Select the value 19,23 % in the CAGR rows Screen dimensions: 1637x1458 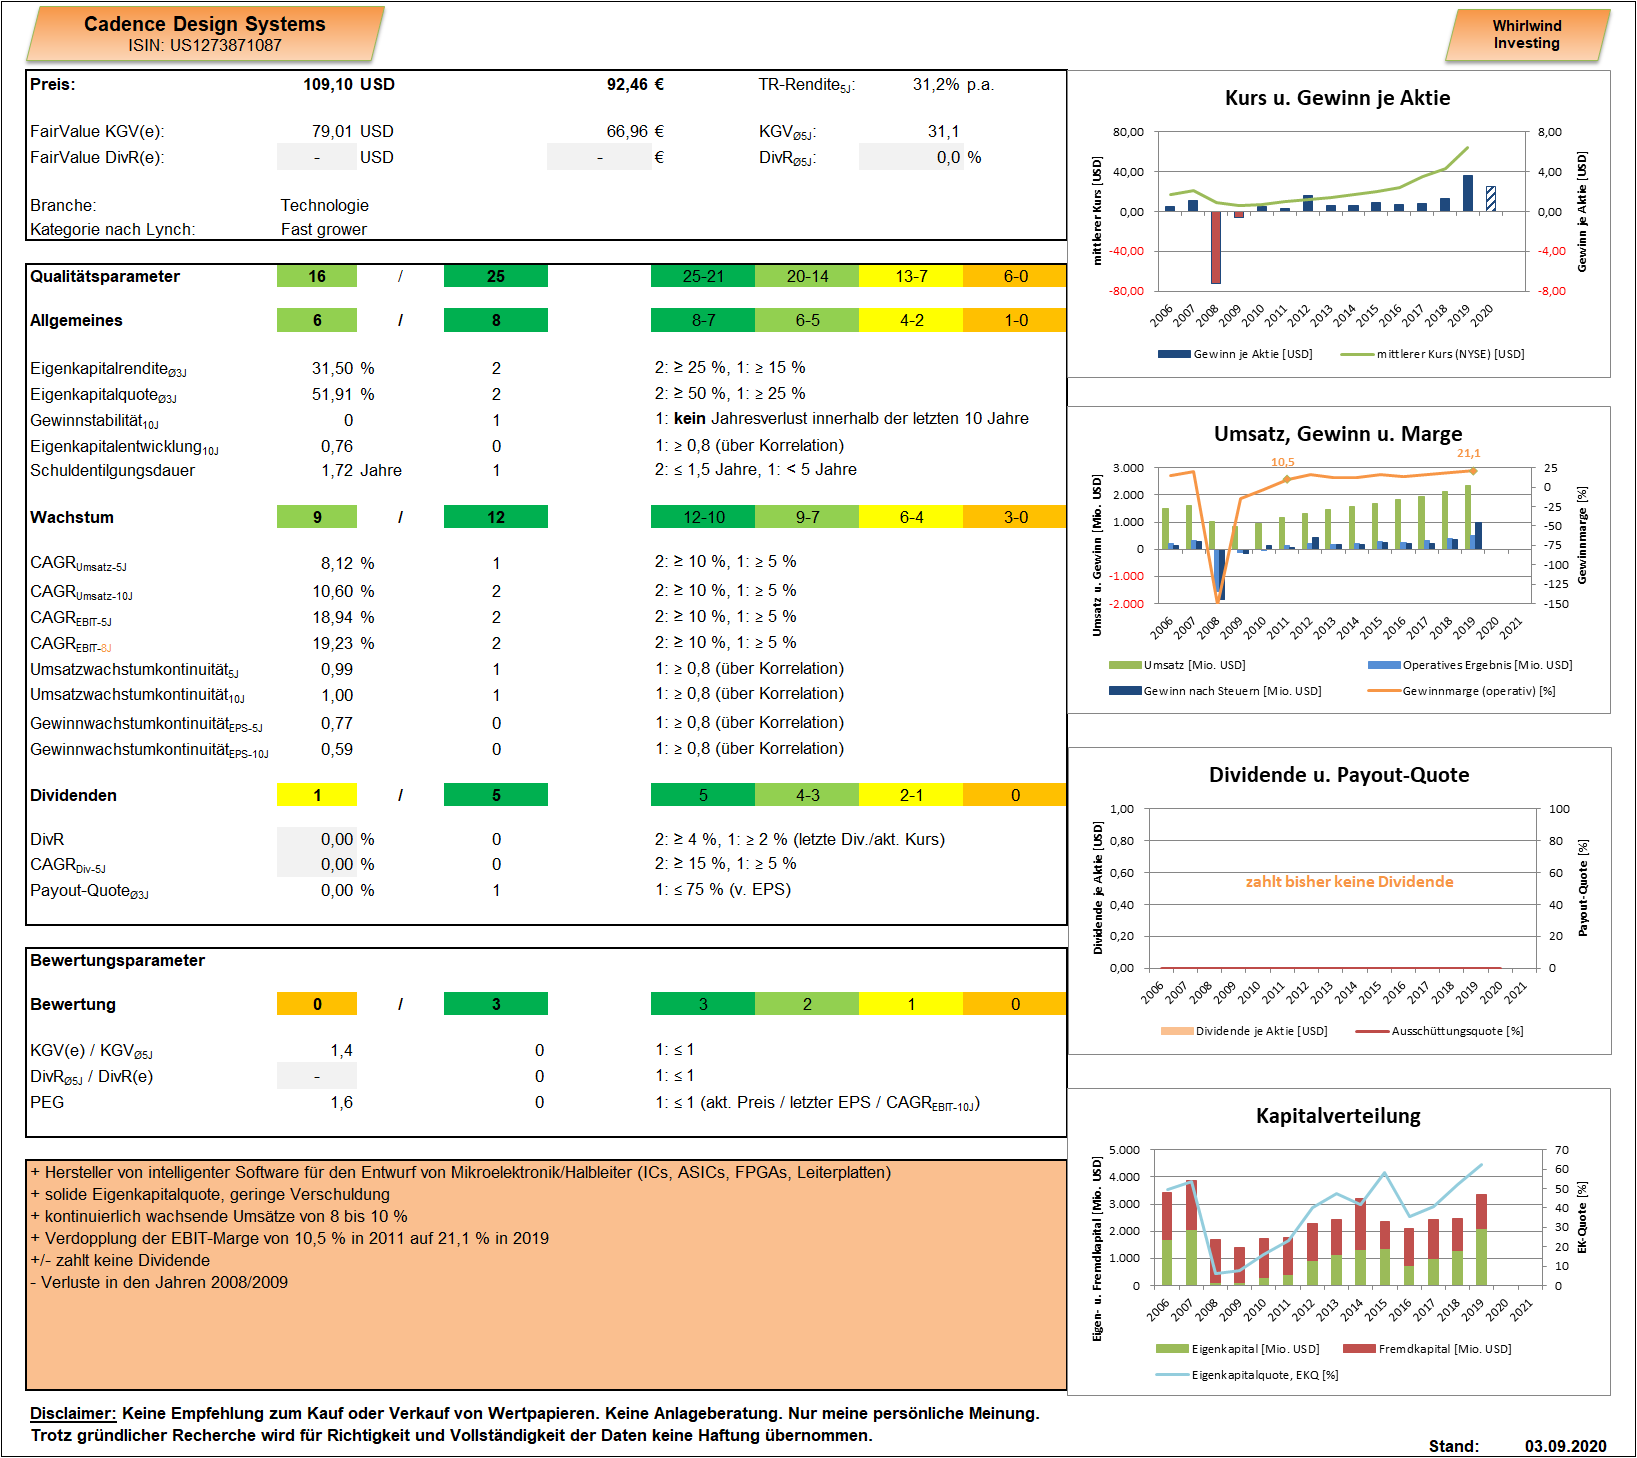click(343, 643)
